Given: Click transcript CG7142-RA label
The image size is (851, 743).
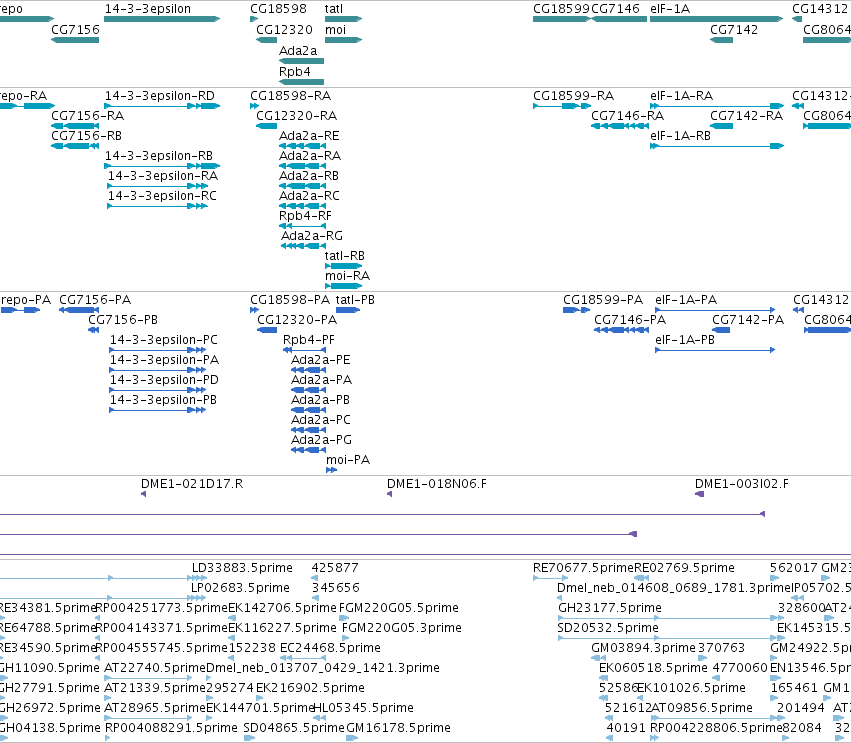Looking at the screenshot, I should pos(746,116).
